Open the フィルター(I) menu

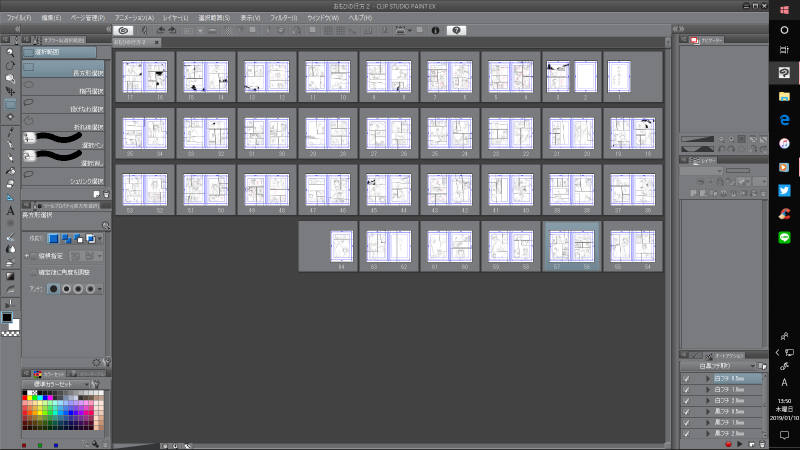click(x=284, y=18)
